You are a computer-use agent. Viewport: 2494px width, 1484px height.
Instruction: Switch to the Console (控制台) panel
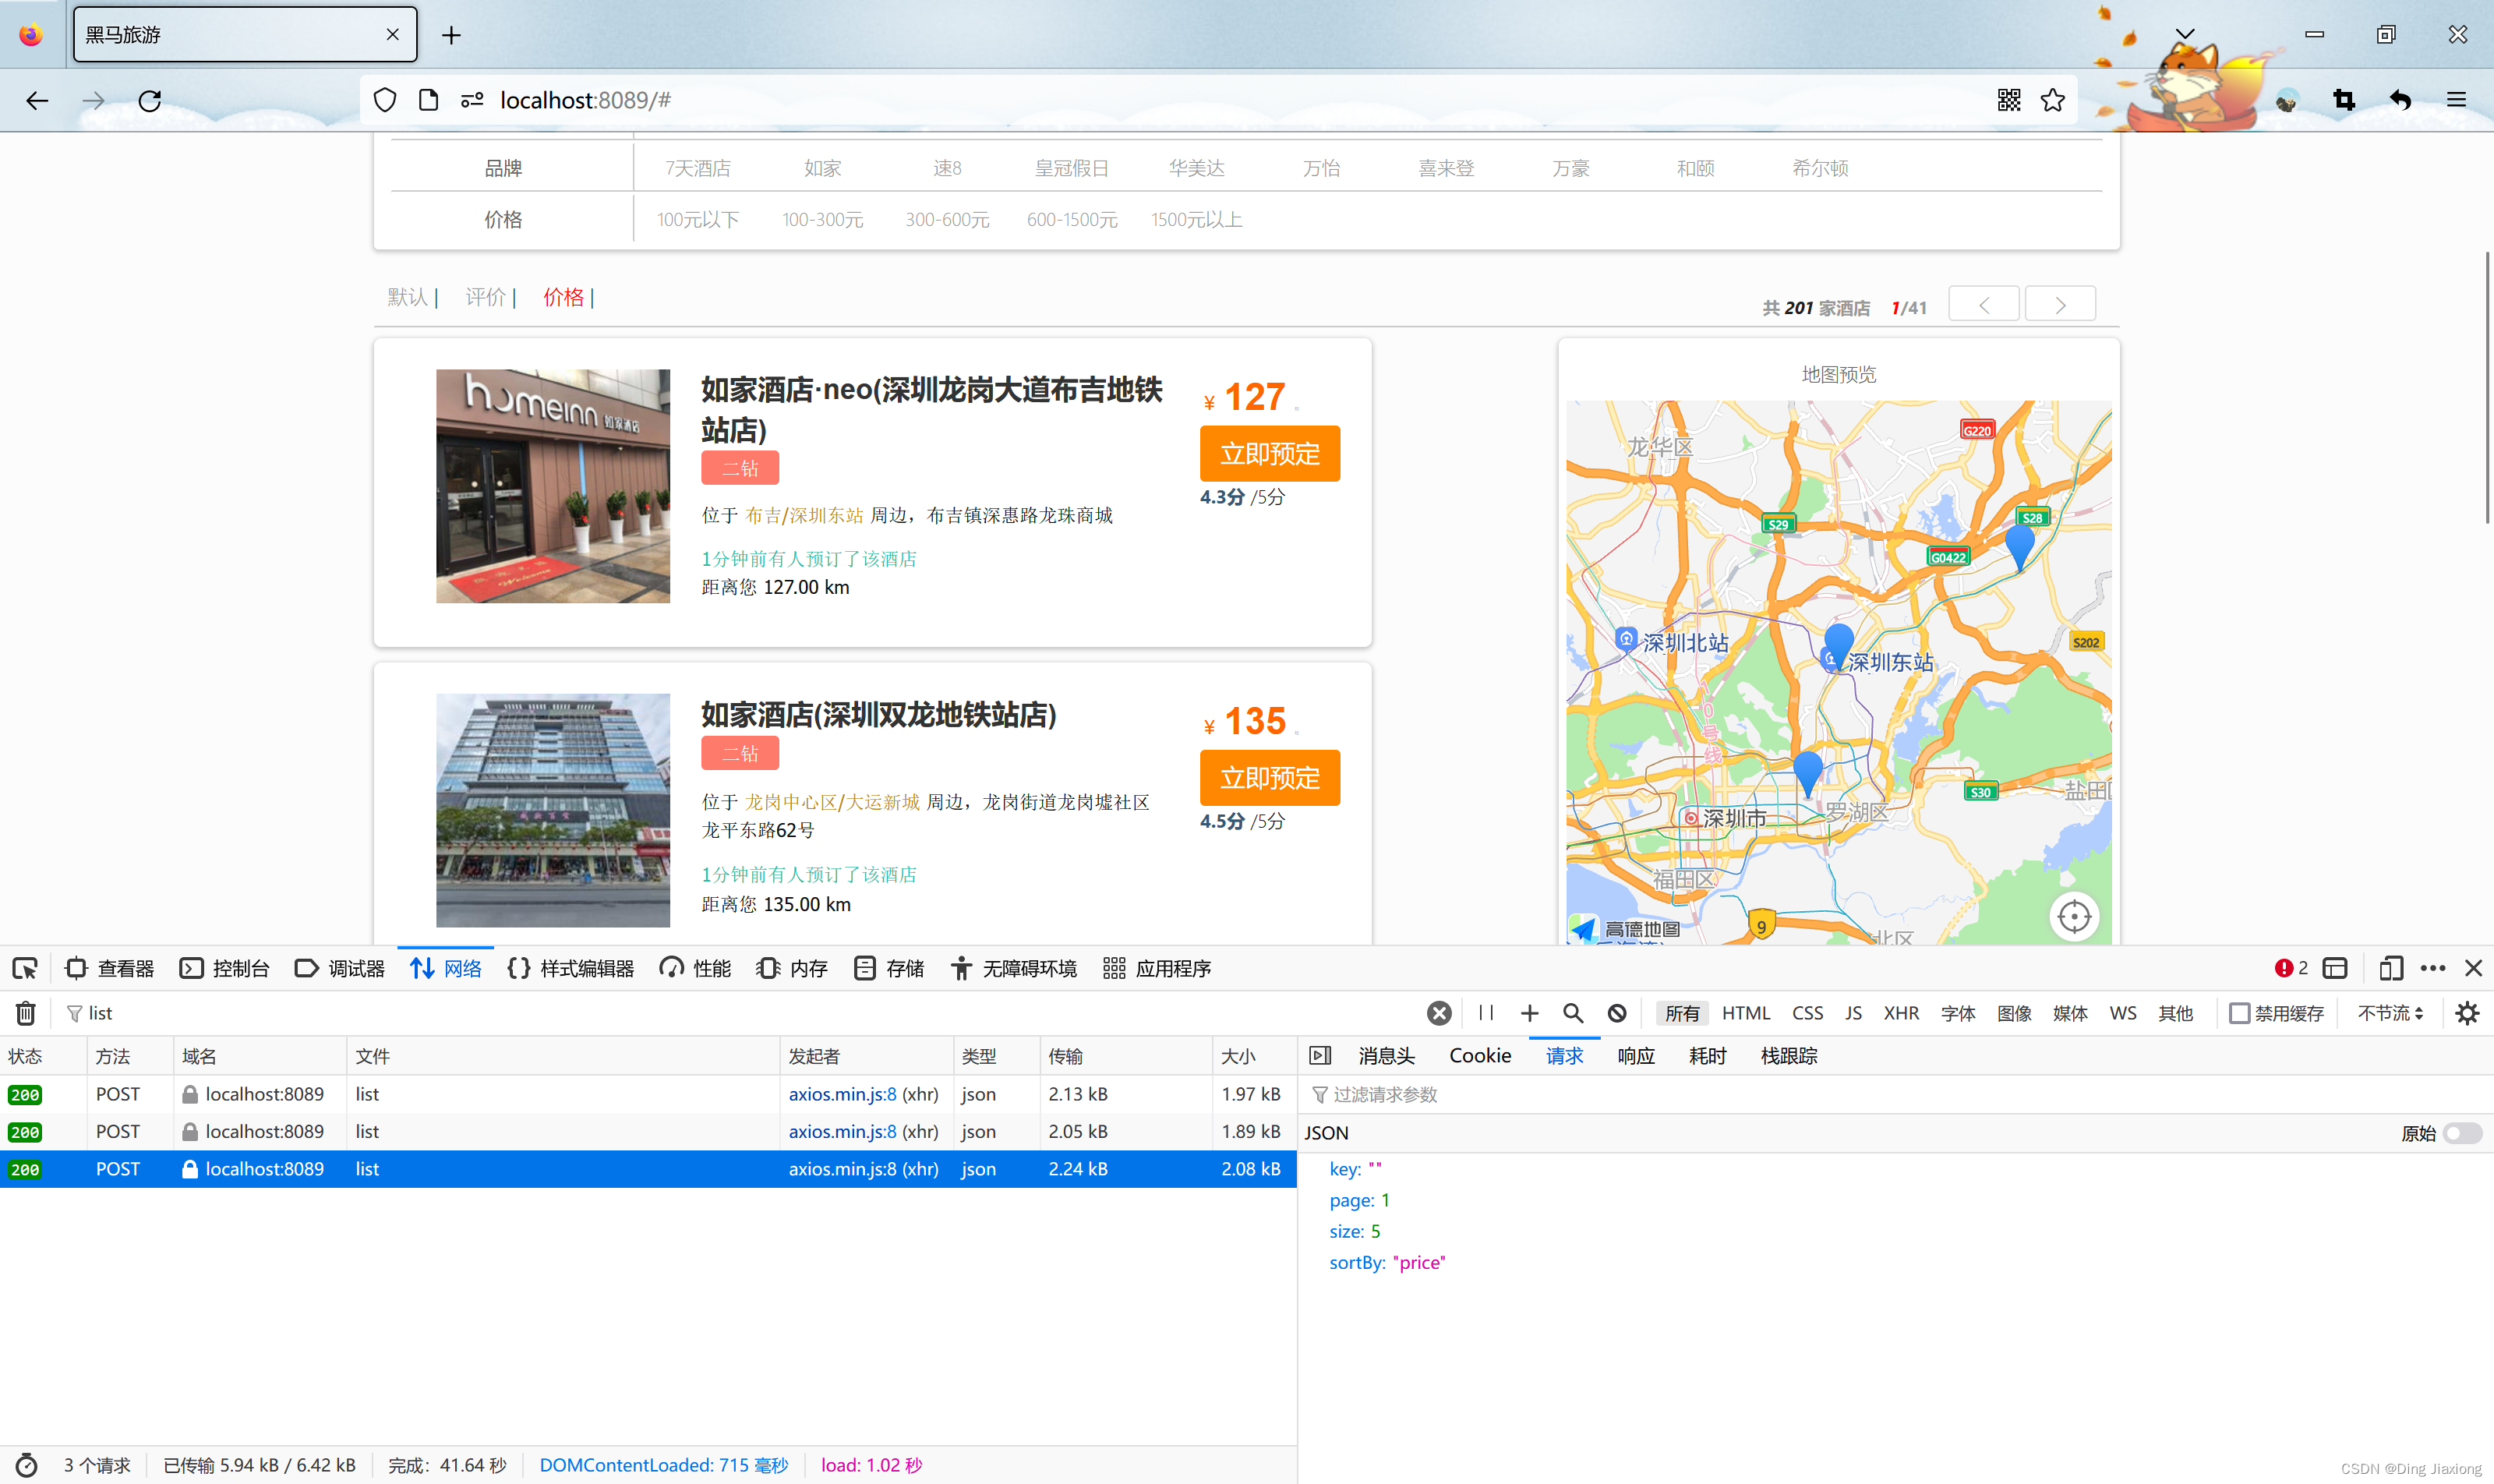point(225,968)
